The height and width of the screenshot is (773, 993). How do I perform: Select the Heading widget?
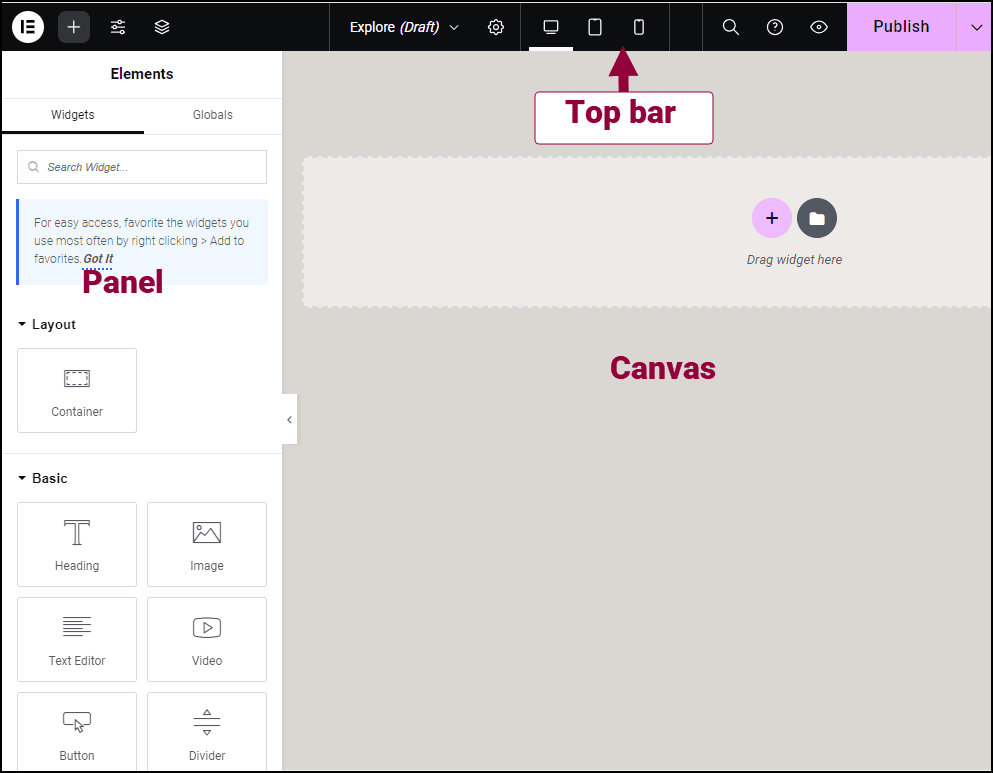(77, 544)
